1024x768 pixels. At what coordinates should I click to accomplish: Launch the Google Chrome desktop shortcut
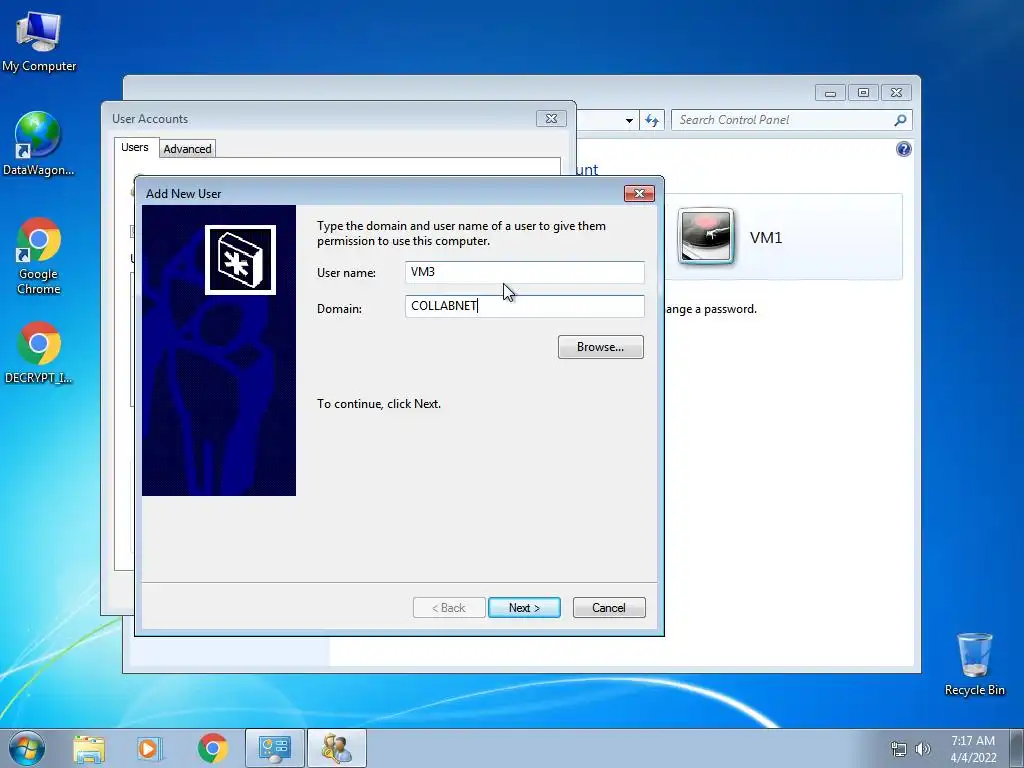coord(39,255)
